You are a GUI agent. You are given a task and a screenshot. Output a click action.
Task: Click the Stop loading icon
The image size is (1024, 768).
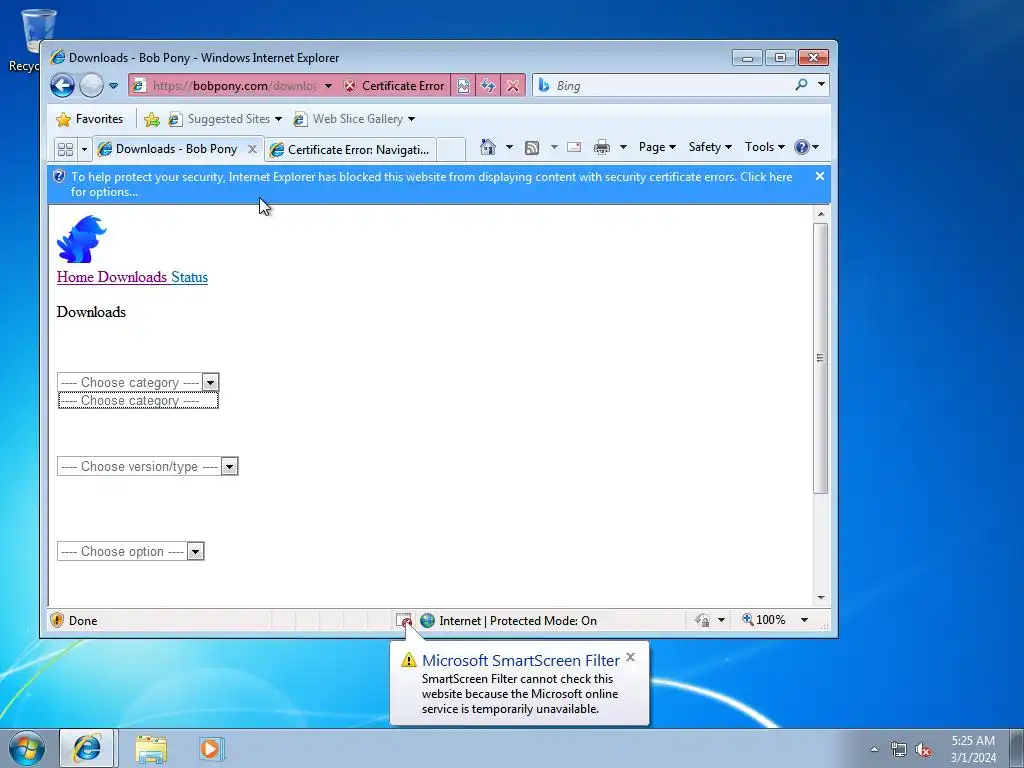pyautogui.click(x=513, y=86)
